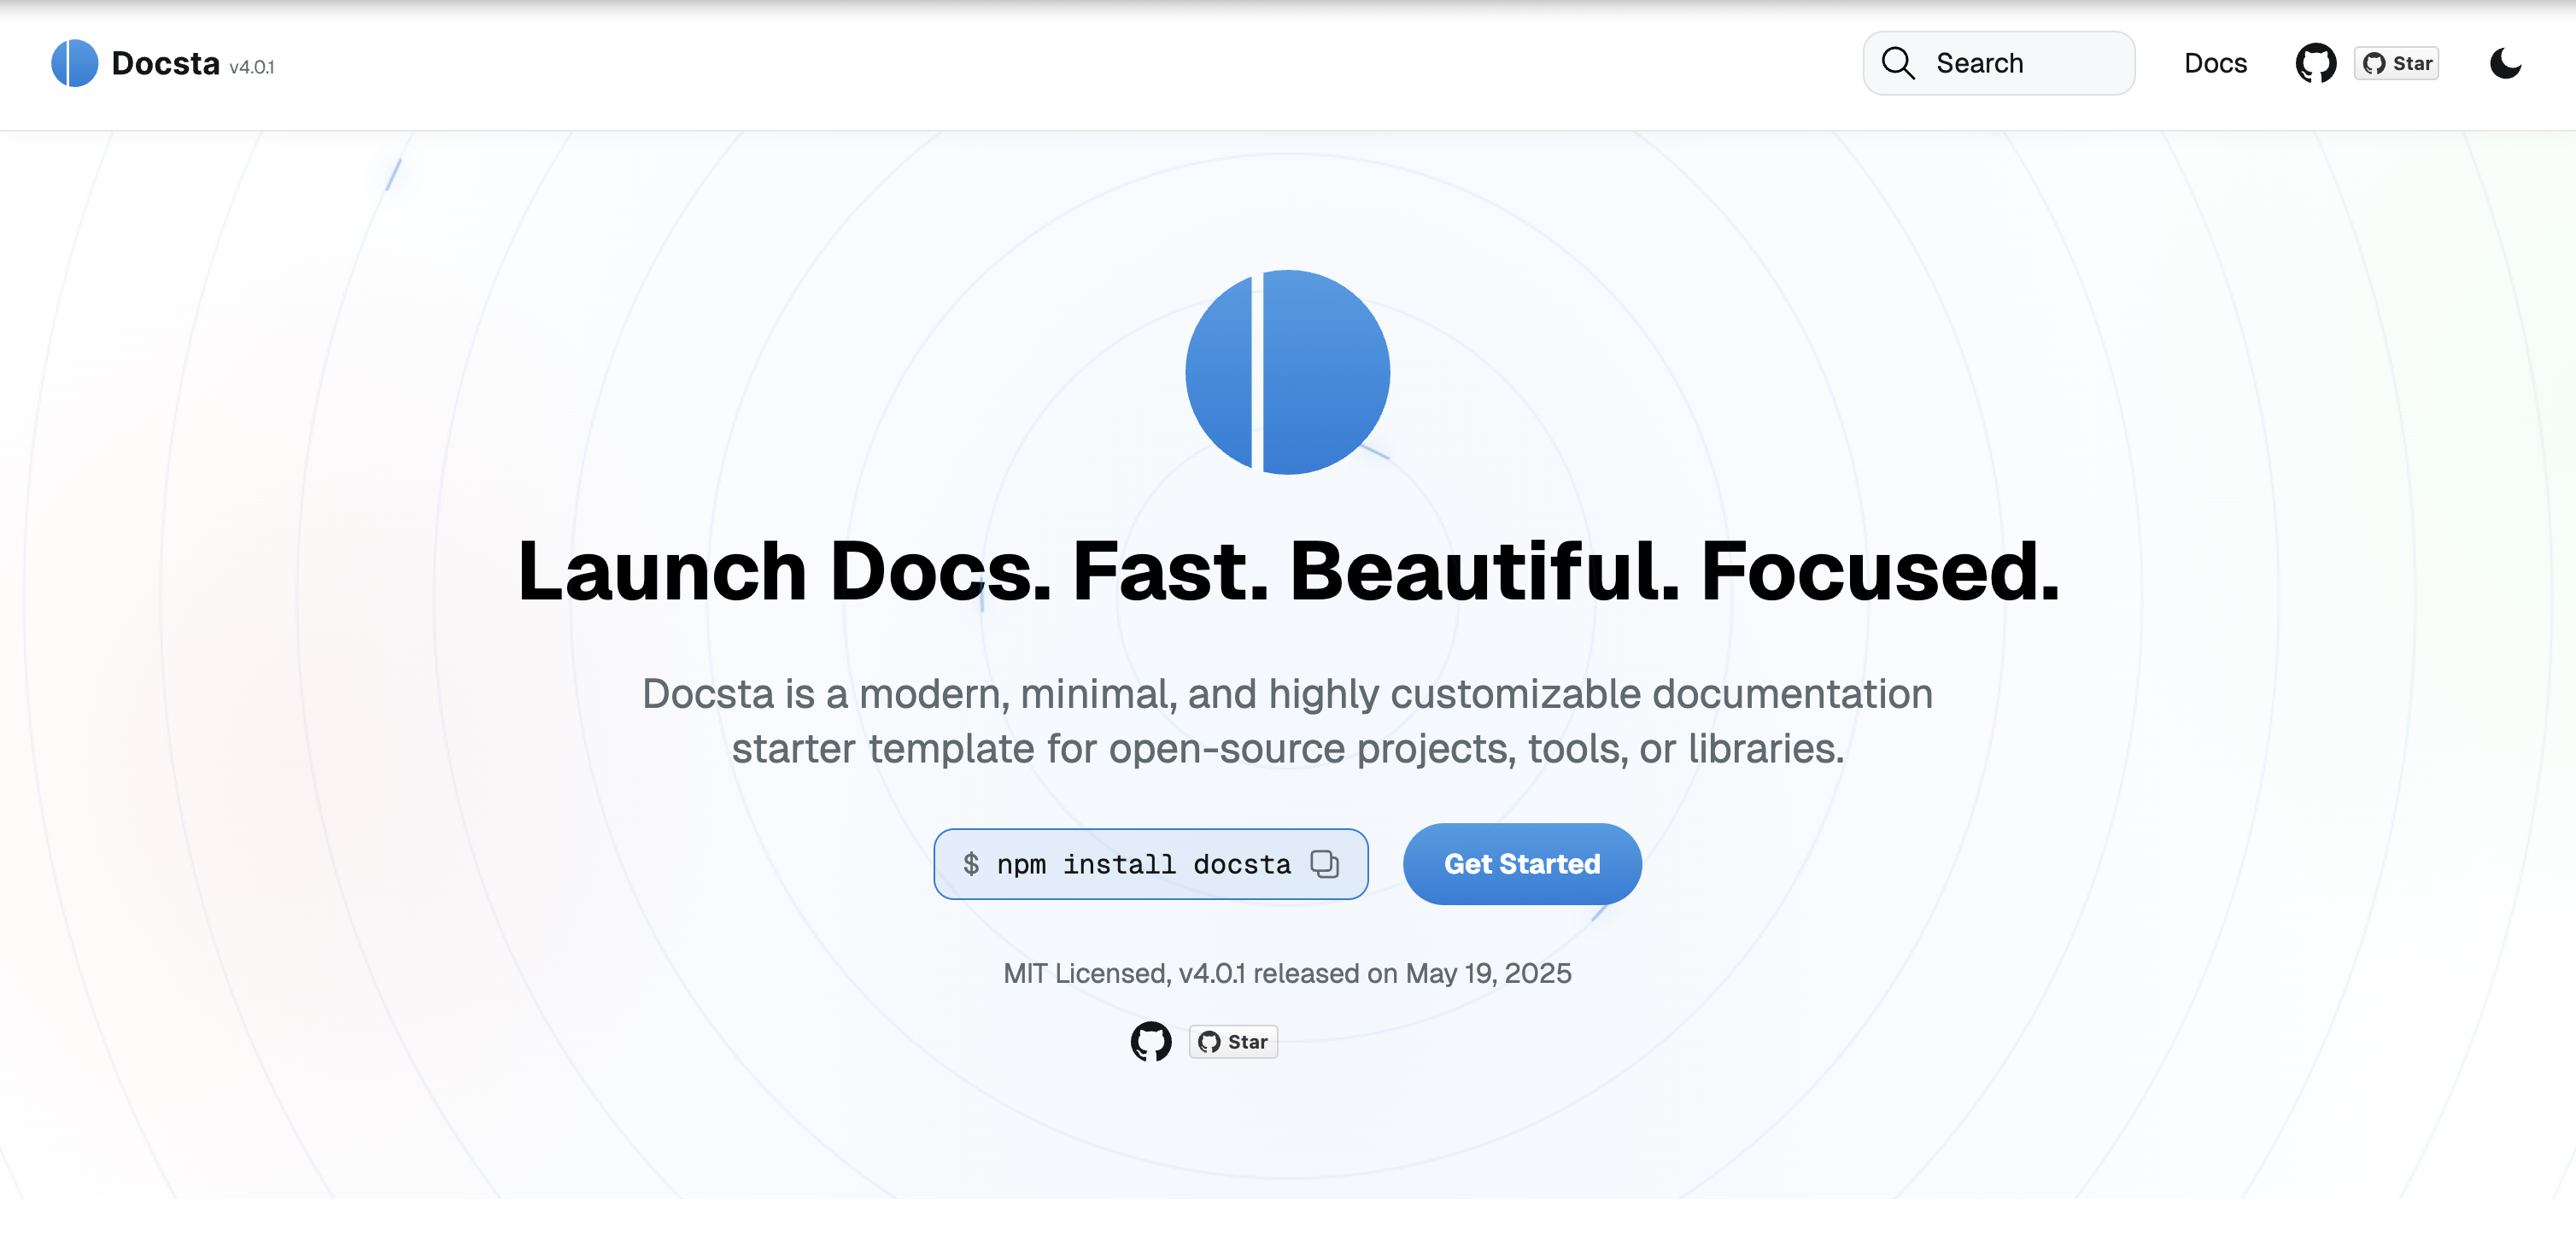Viewport: 2576px width, 1245px height.
Task: Open GitHub via octocat icon below release note
Action: click(1150, 1041)
